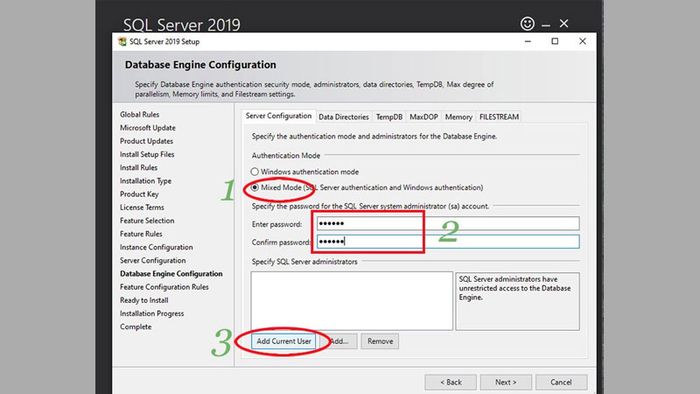
Task: Click the smiley feedback icon
Action: (x=527, y=23)
